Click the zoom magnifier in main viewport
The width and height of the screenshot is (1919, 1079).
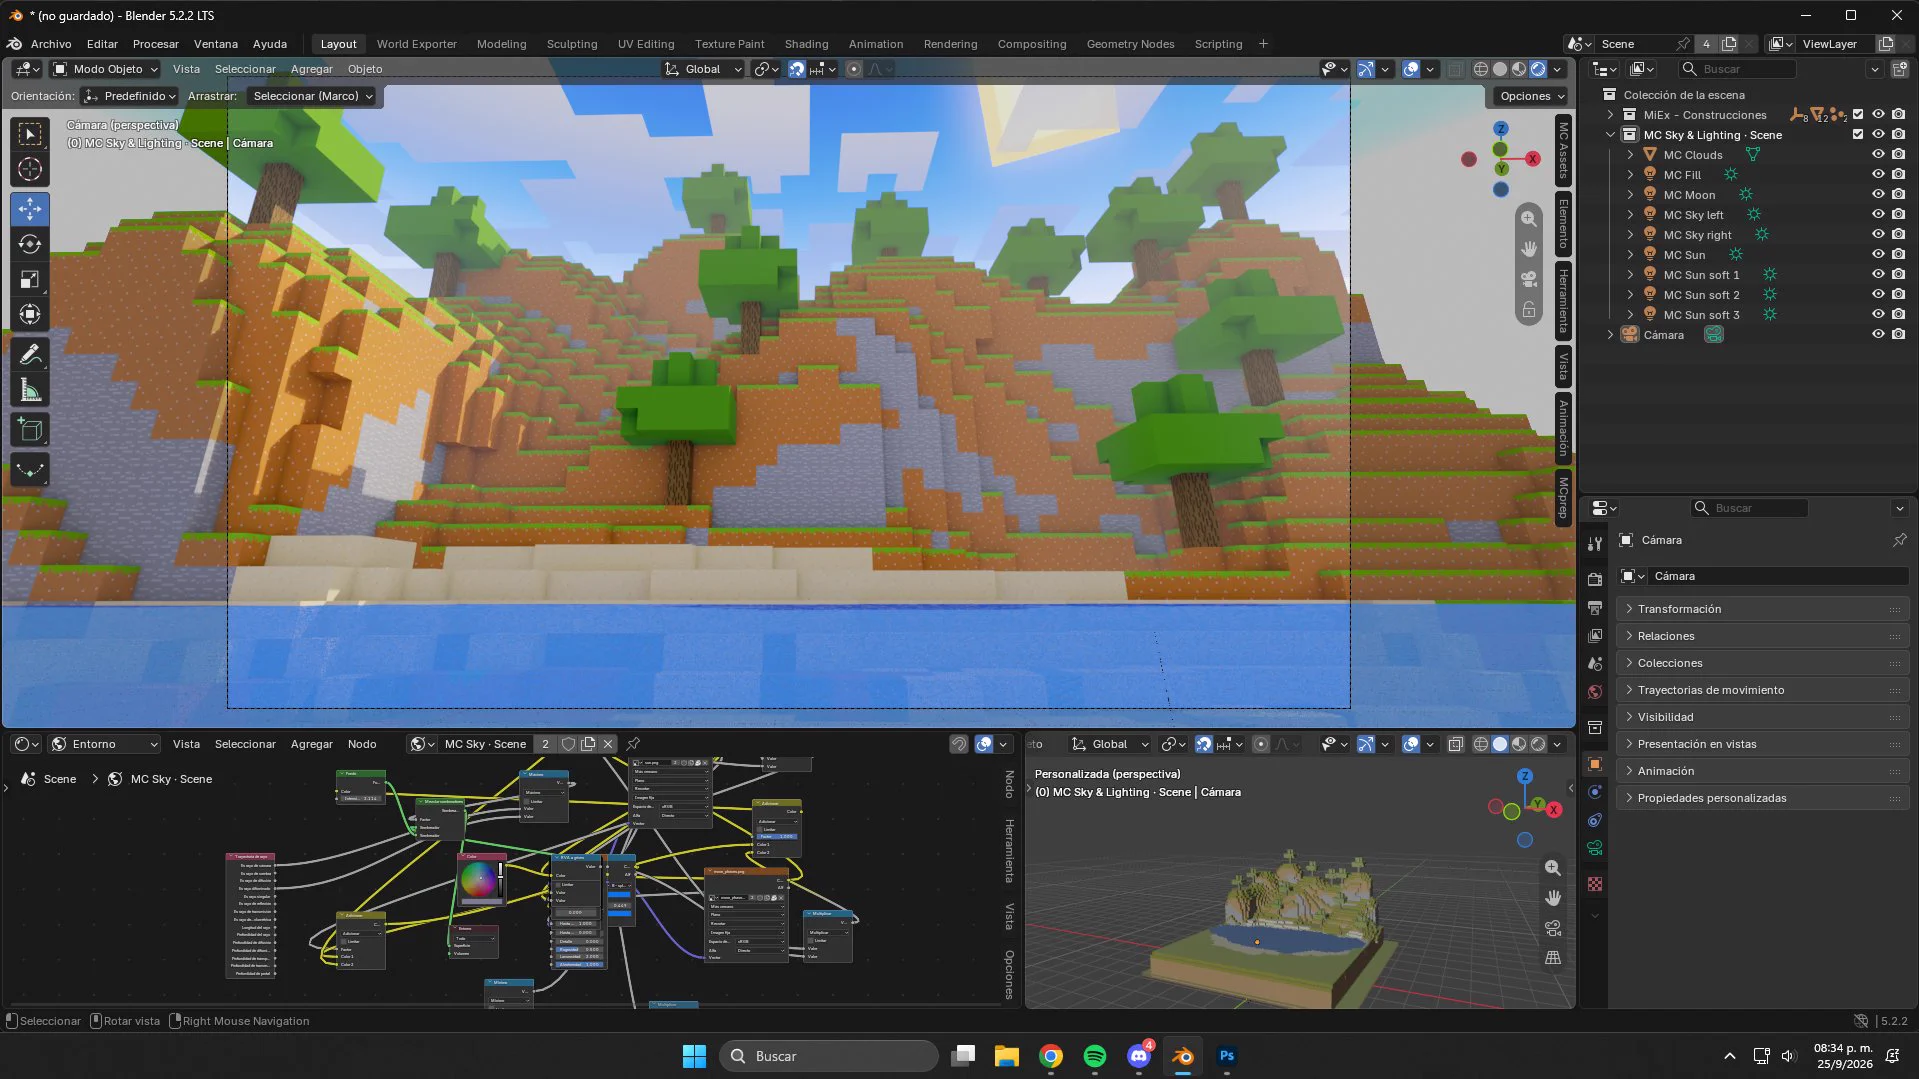click(x=1529, y=218)
